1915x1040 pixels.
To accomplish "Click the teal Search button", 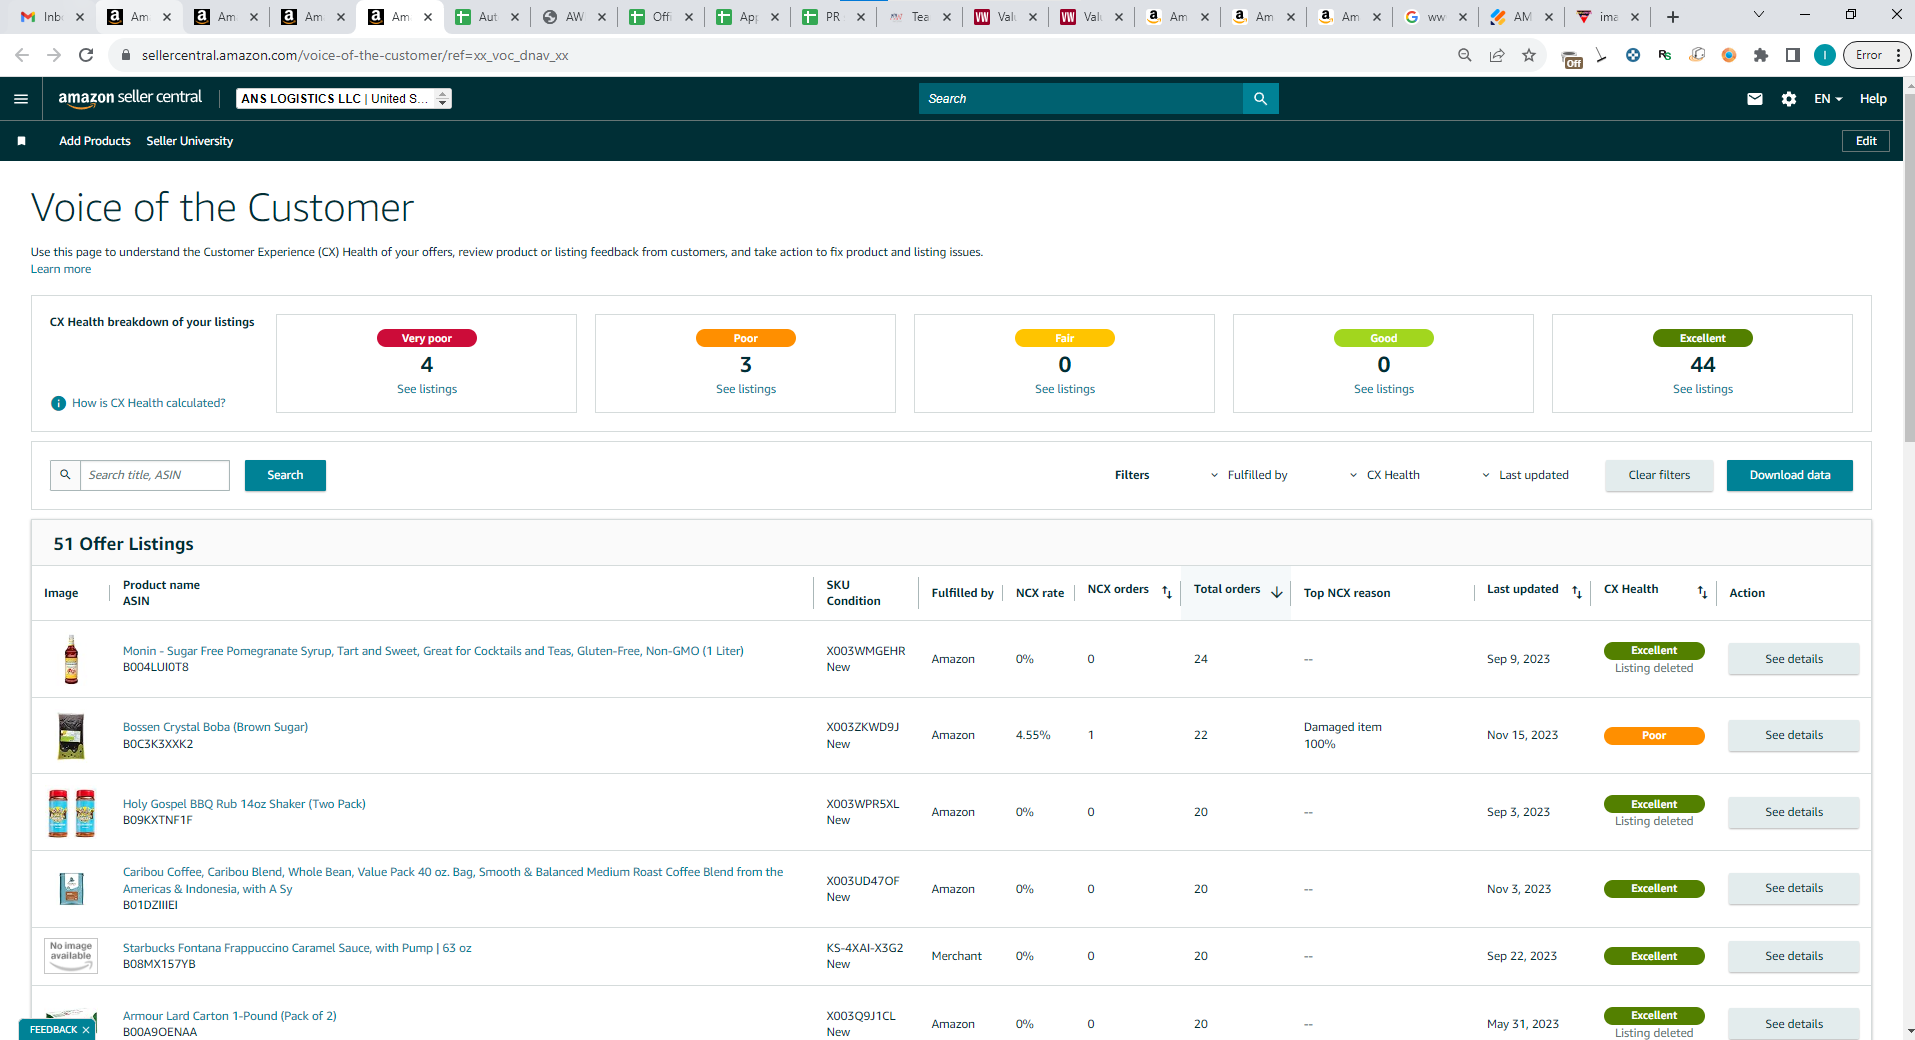I will [285, 475].
